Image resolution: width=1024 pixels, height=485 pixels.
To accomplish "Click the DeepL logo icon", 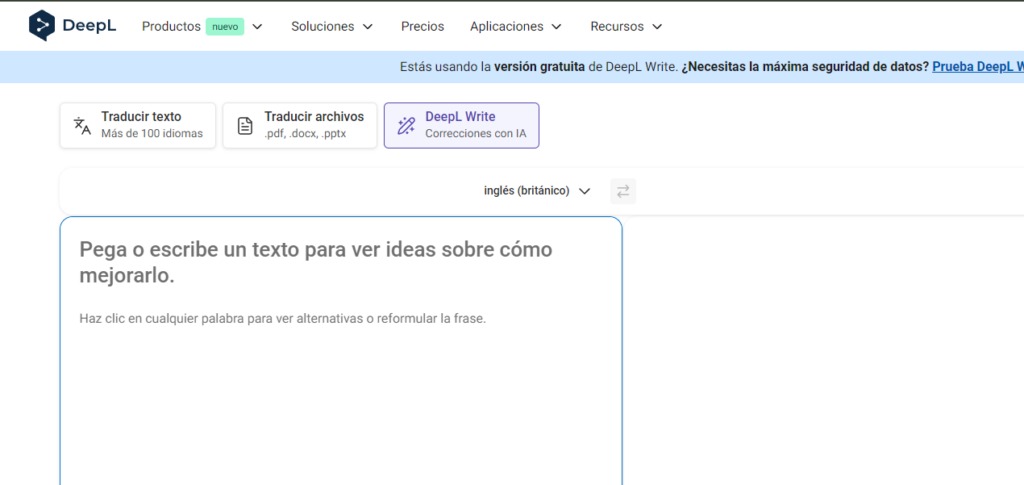I will (42, 26).
